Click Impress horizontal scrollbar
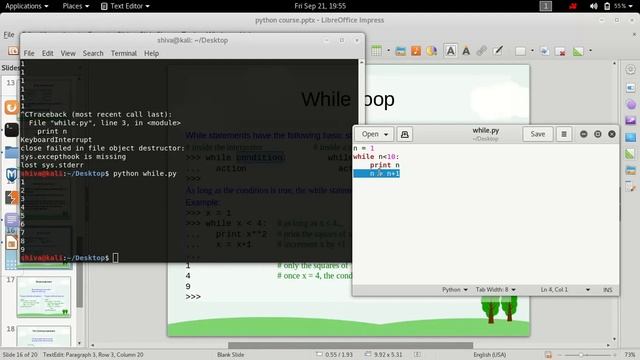640x360 pixels. (350, 345)
